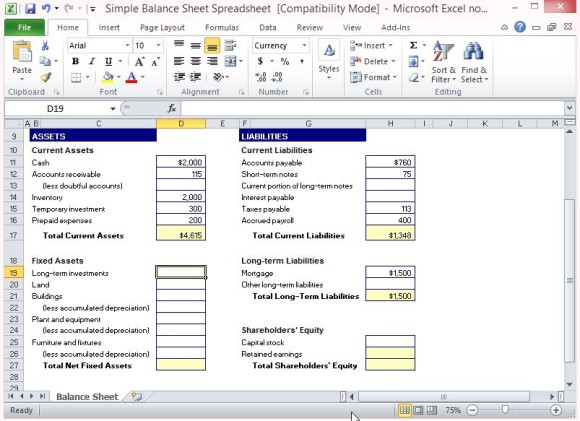Viewport: 580px width, 421px height.
Task: Click the insert function fx icon
Action: [x=172, y=108]
